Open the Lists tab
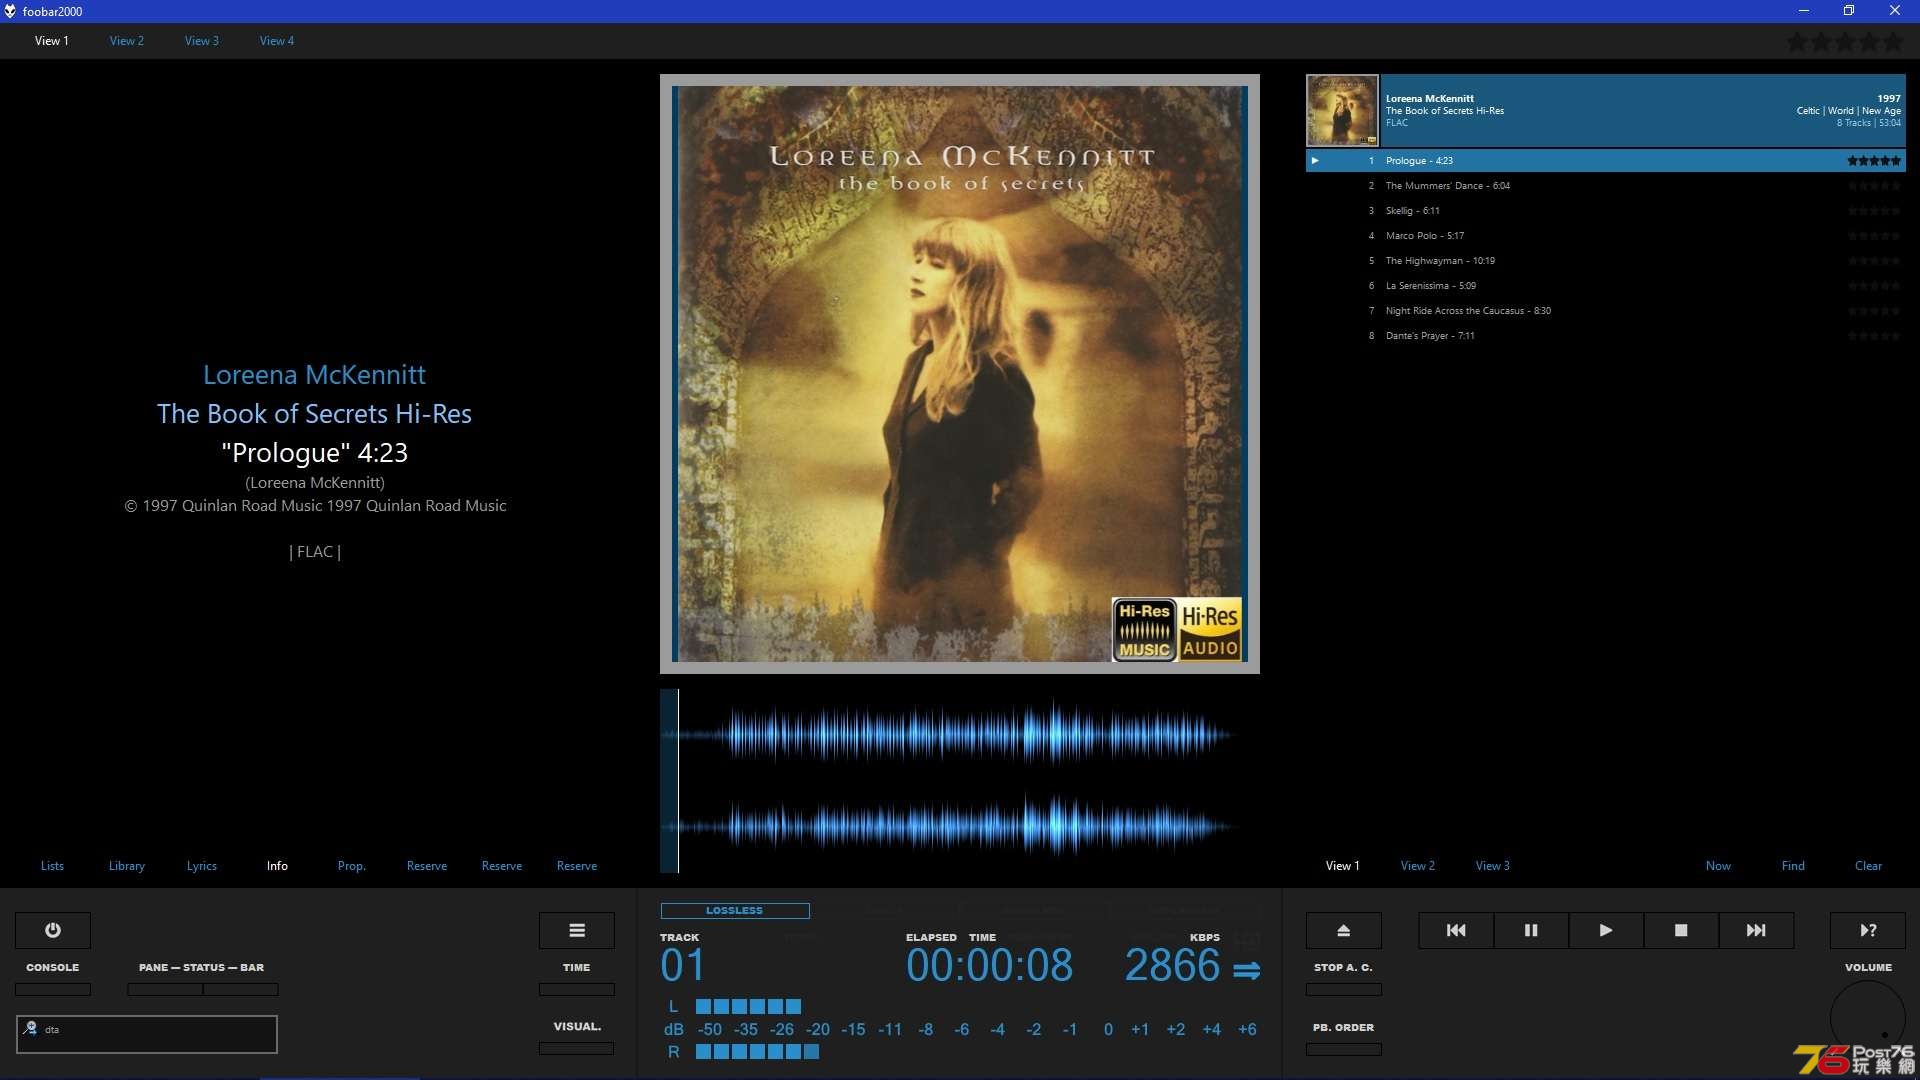 click(52, 866)
